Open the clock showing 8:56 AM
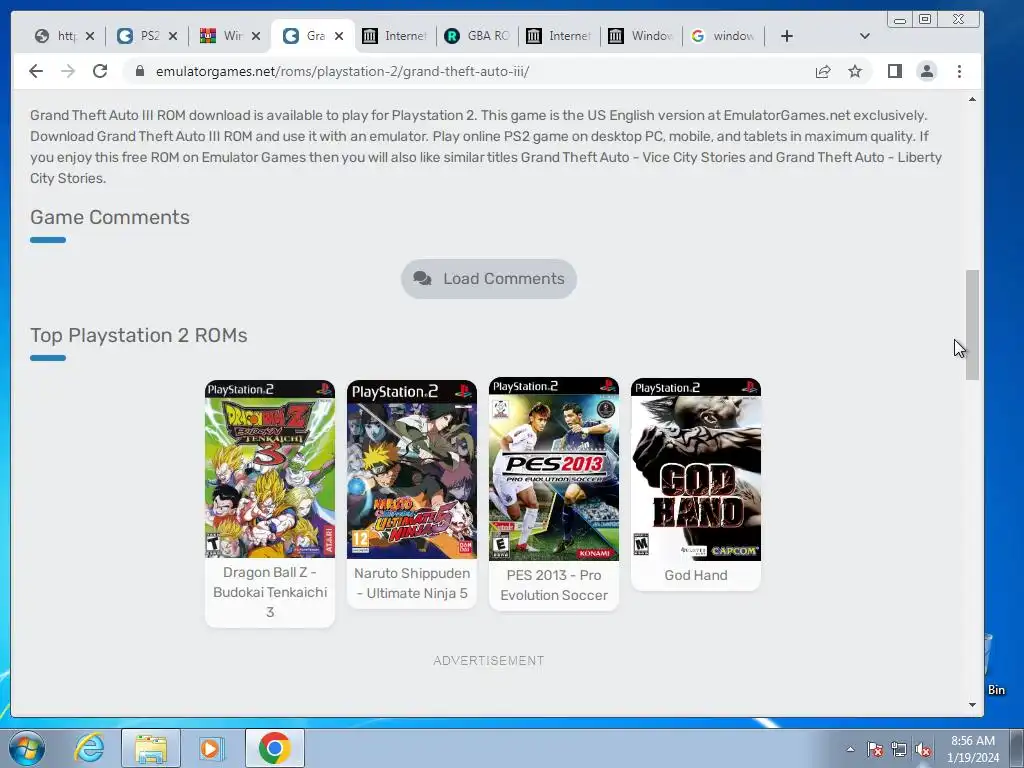 [x=973, y=749]
